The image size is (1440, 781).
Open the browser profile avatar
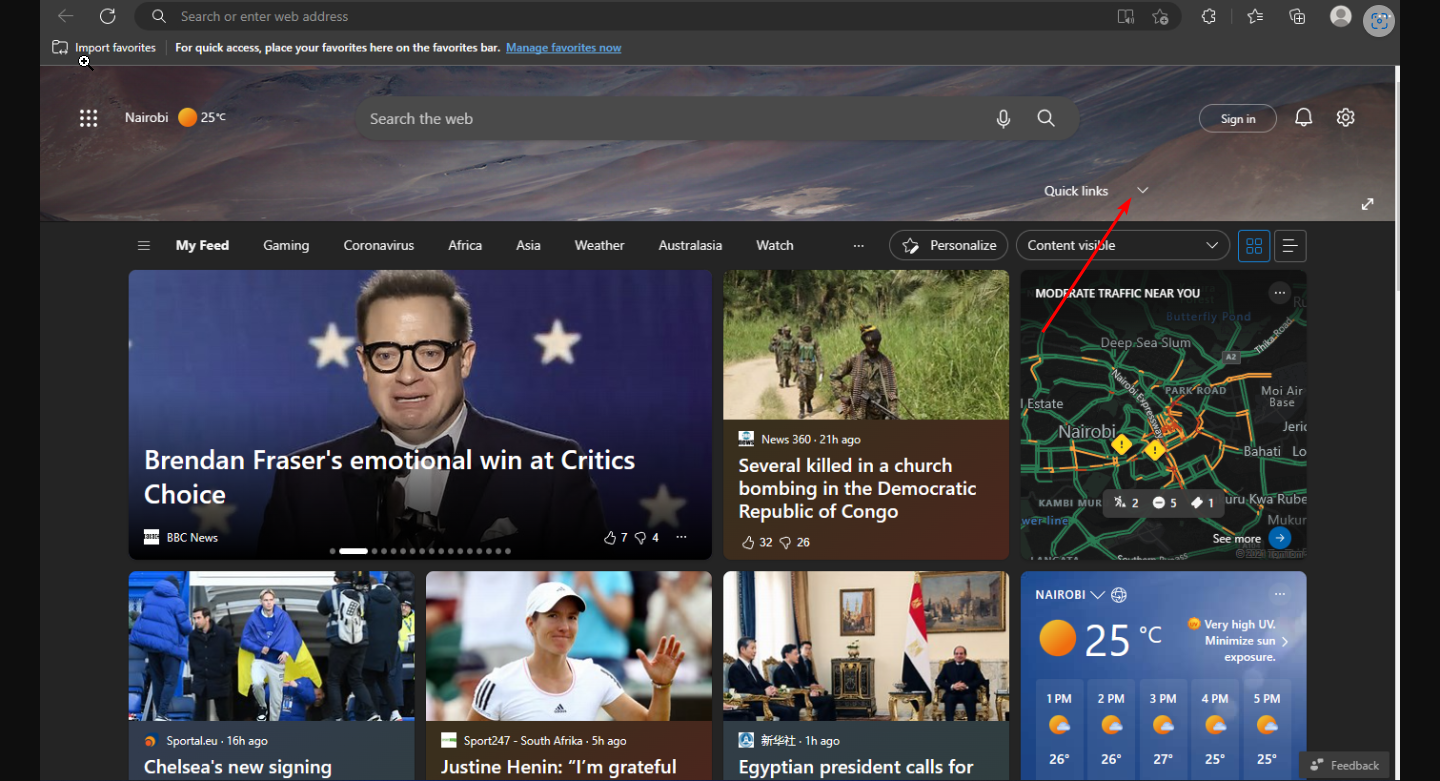tap(1341, 16)
